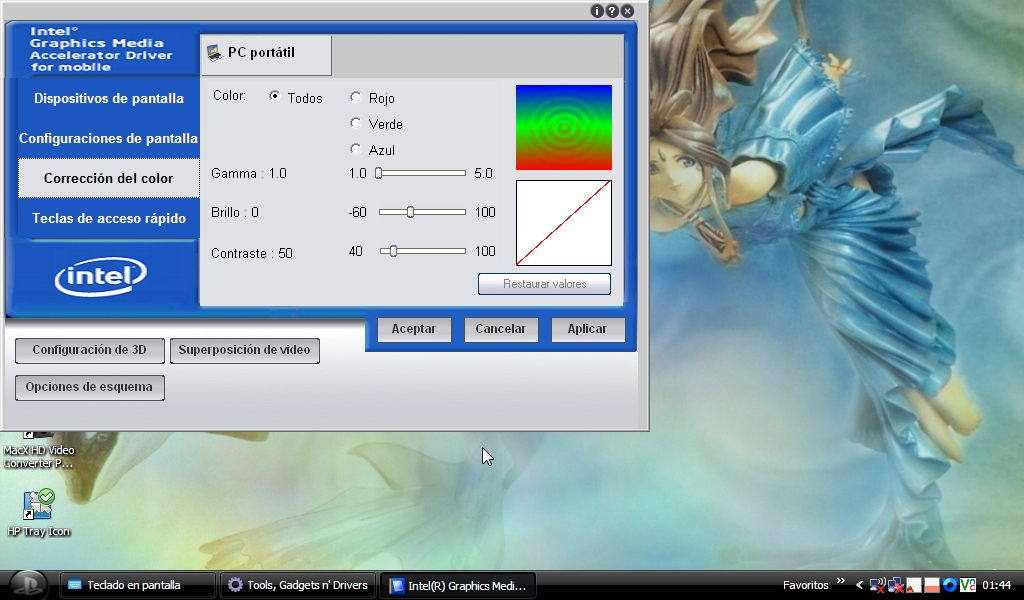Switch to Teclado en pantalla taskbar window
This screenshot has width=1024, height=600.
(x=137, y=585)
